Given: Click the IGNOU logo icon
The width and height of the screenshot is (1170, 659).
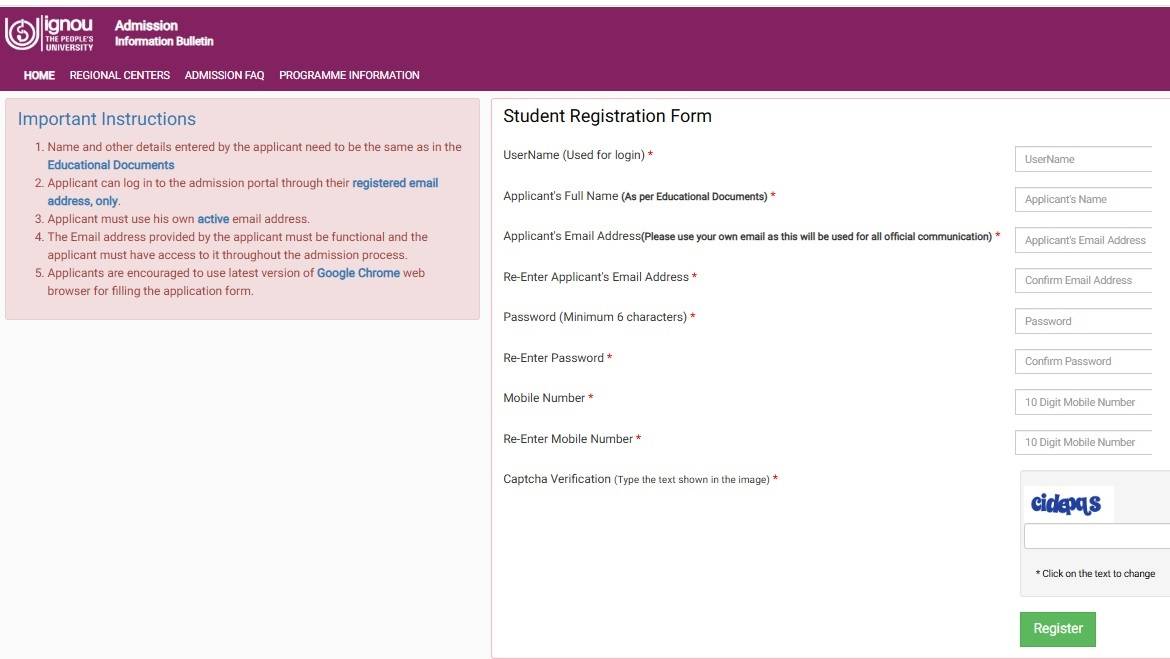Looking at the screenshot, I should click(x=21, y=34).
